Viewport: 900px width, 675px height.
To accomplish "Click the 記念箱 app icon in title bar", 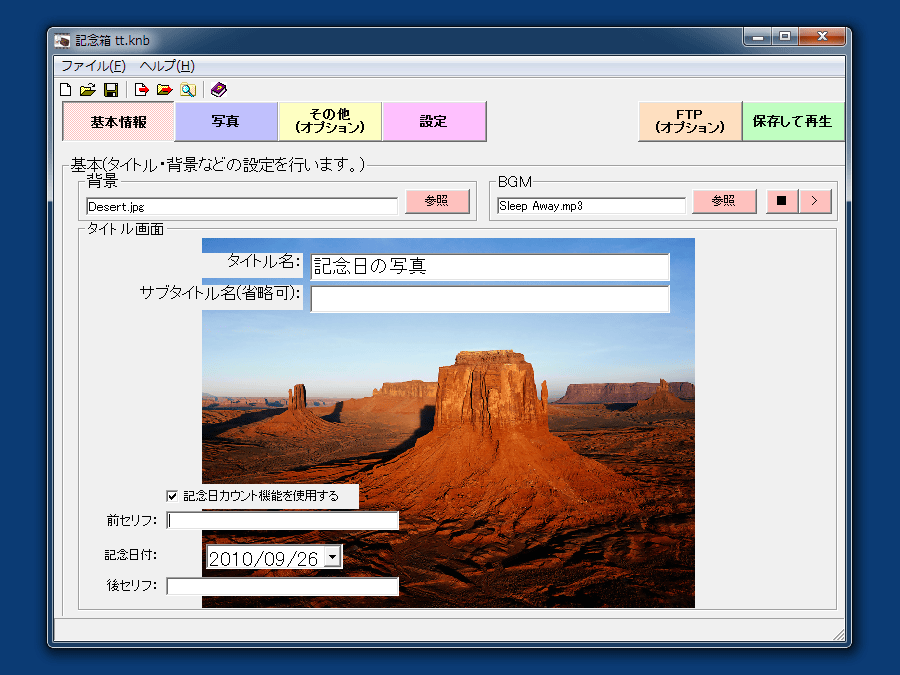I will pyautogui.click(x=62, y=41).
